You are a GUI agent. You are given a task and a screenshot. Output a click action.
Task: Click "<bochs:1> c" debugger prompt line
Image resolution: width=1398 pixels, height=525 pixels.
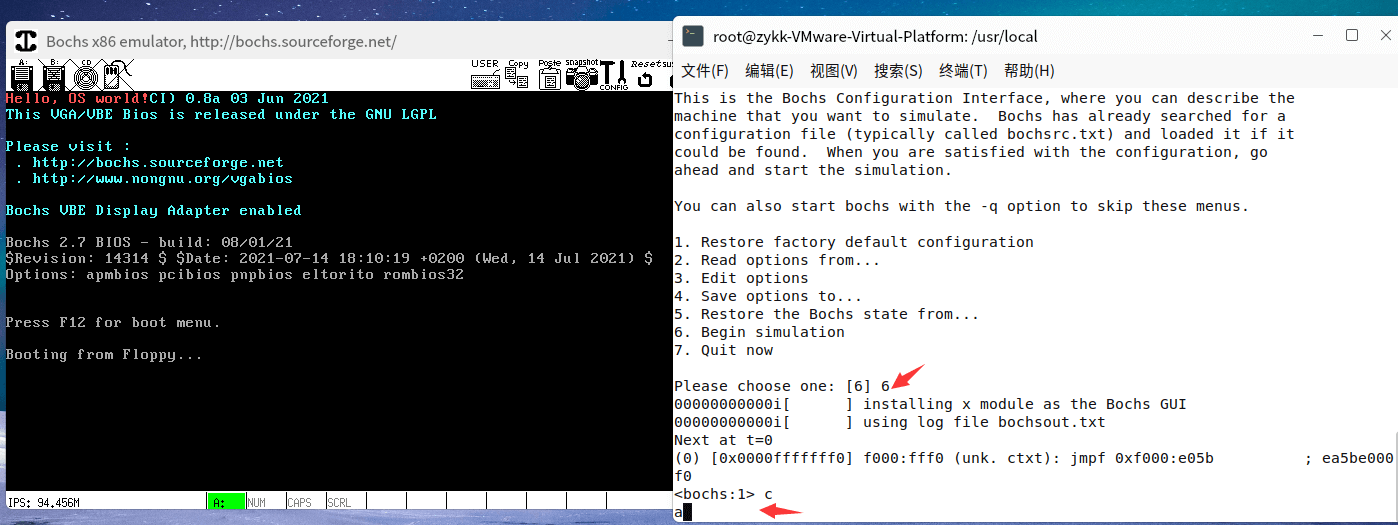pos(723,494)
